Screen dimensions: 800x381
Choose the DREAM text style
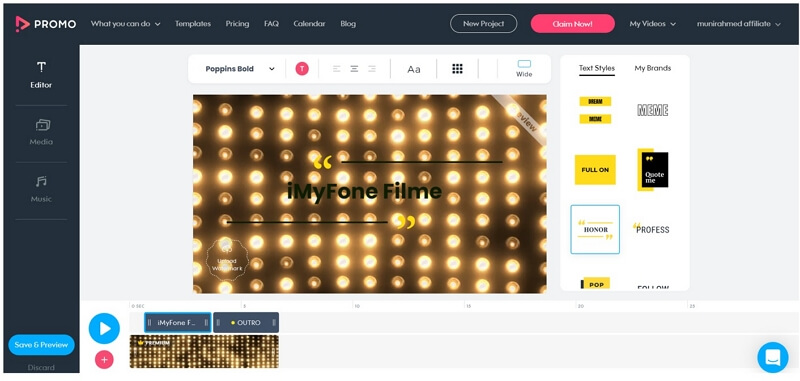click(595, 110)
